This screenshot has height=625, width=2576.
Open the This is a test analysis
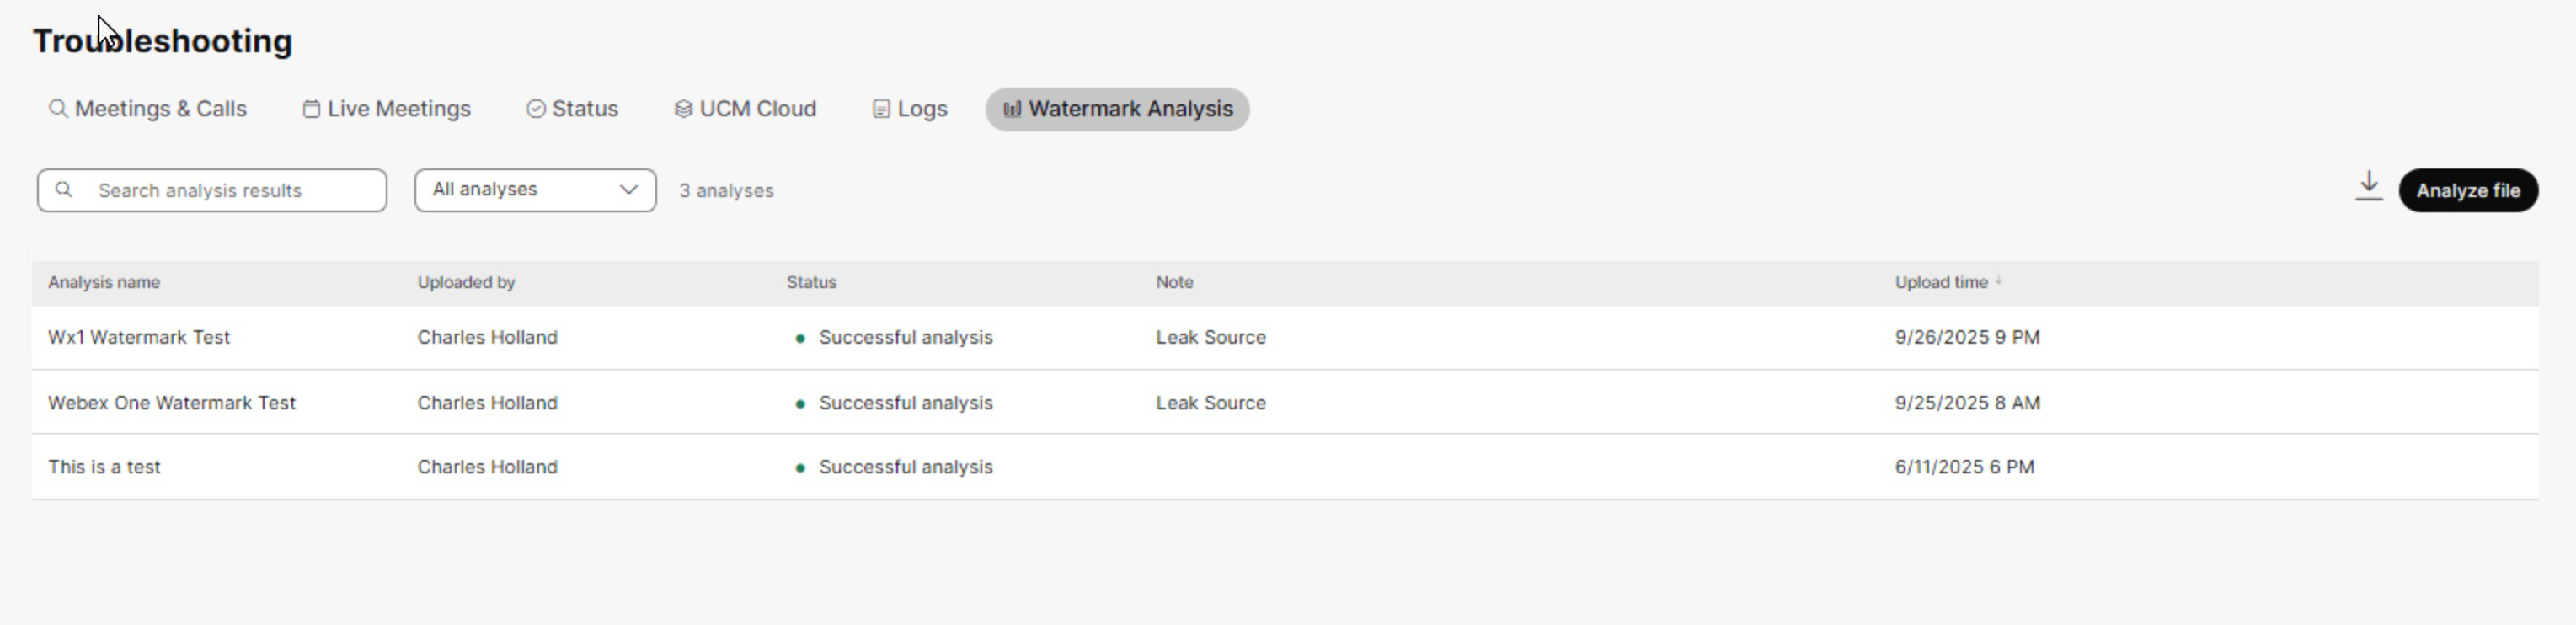[x=104, y=467]
